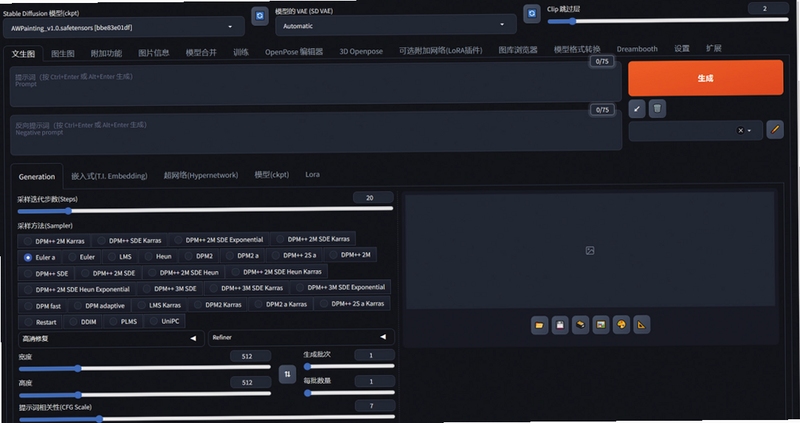800x423 pixels.
Task: Adjust the Clip 跳过层 slider
Action: (x=668, y=21)
